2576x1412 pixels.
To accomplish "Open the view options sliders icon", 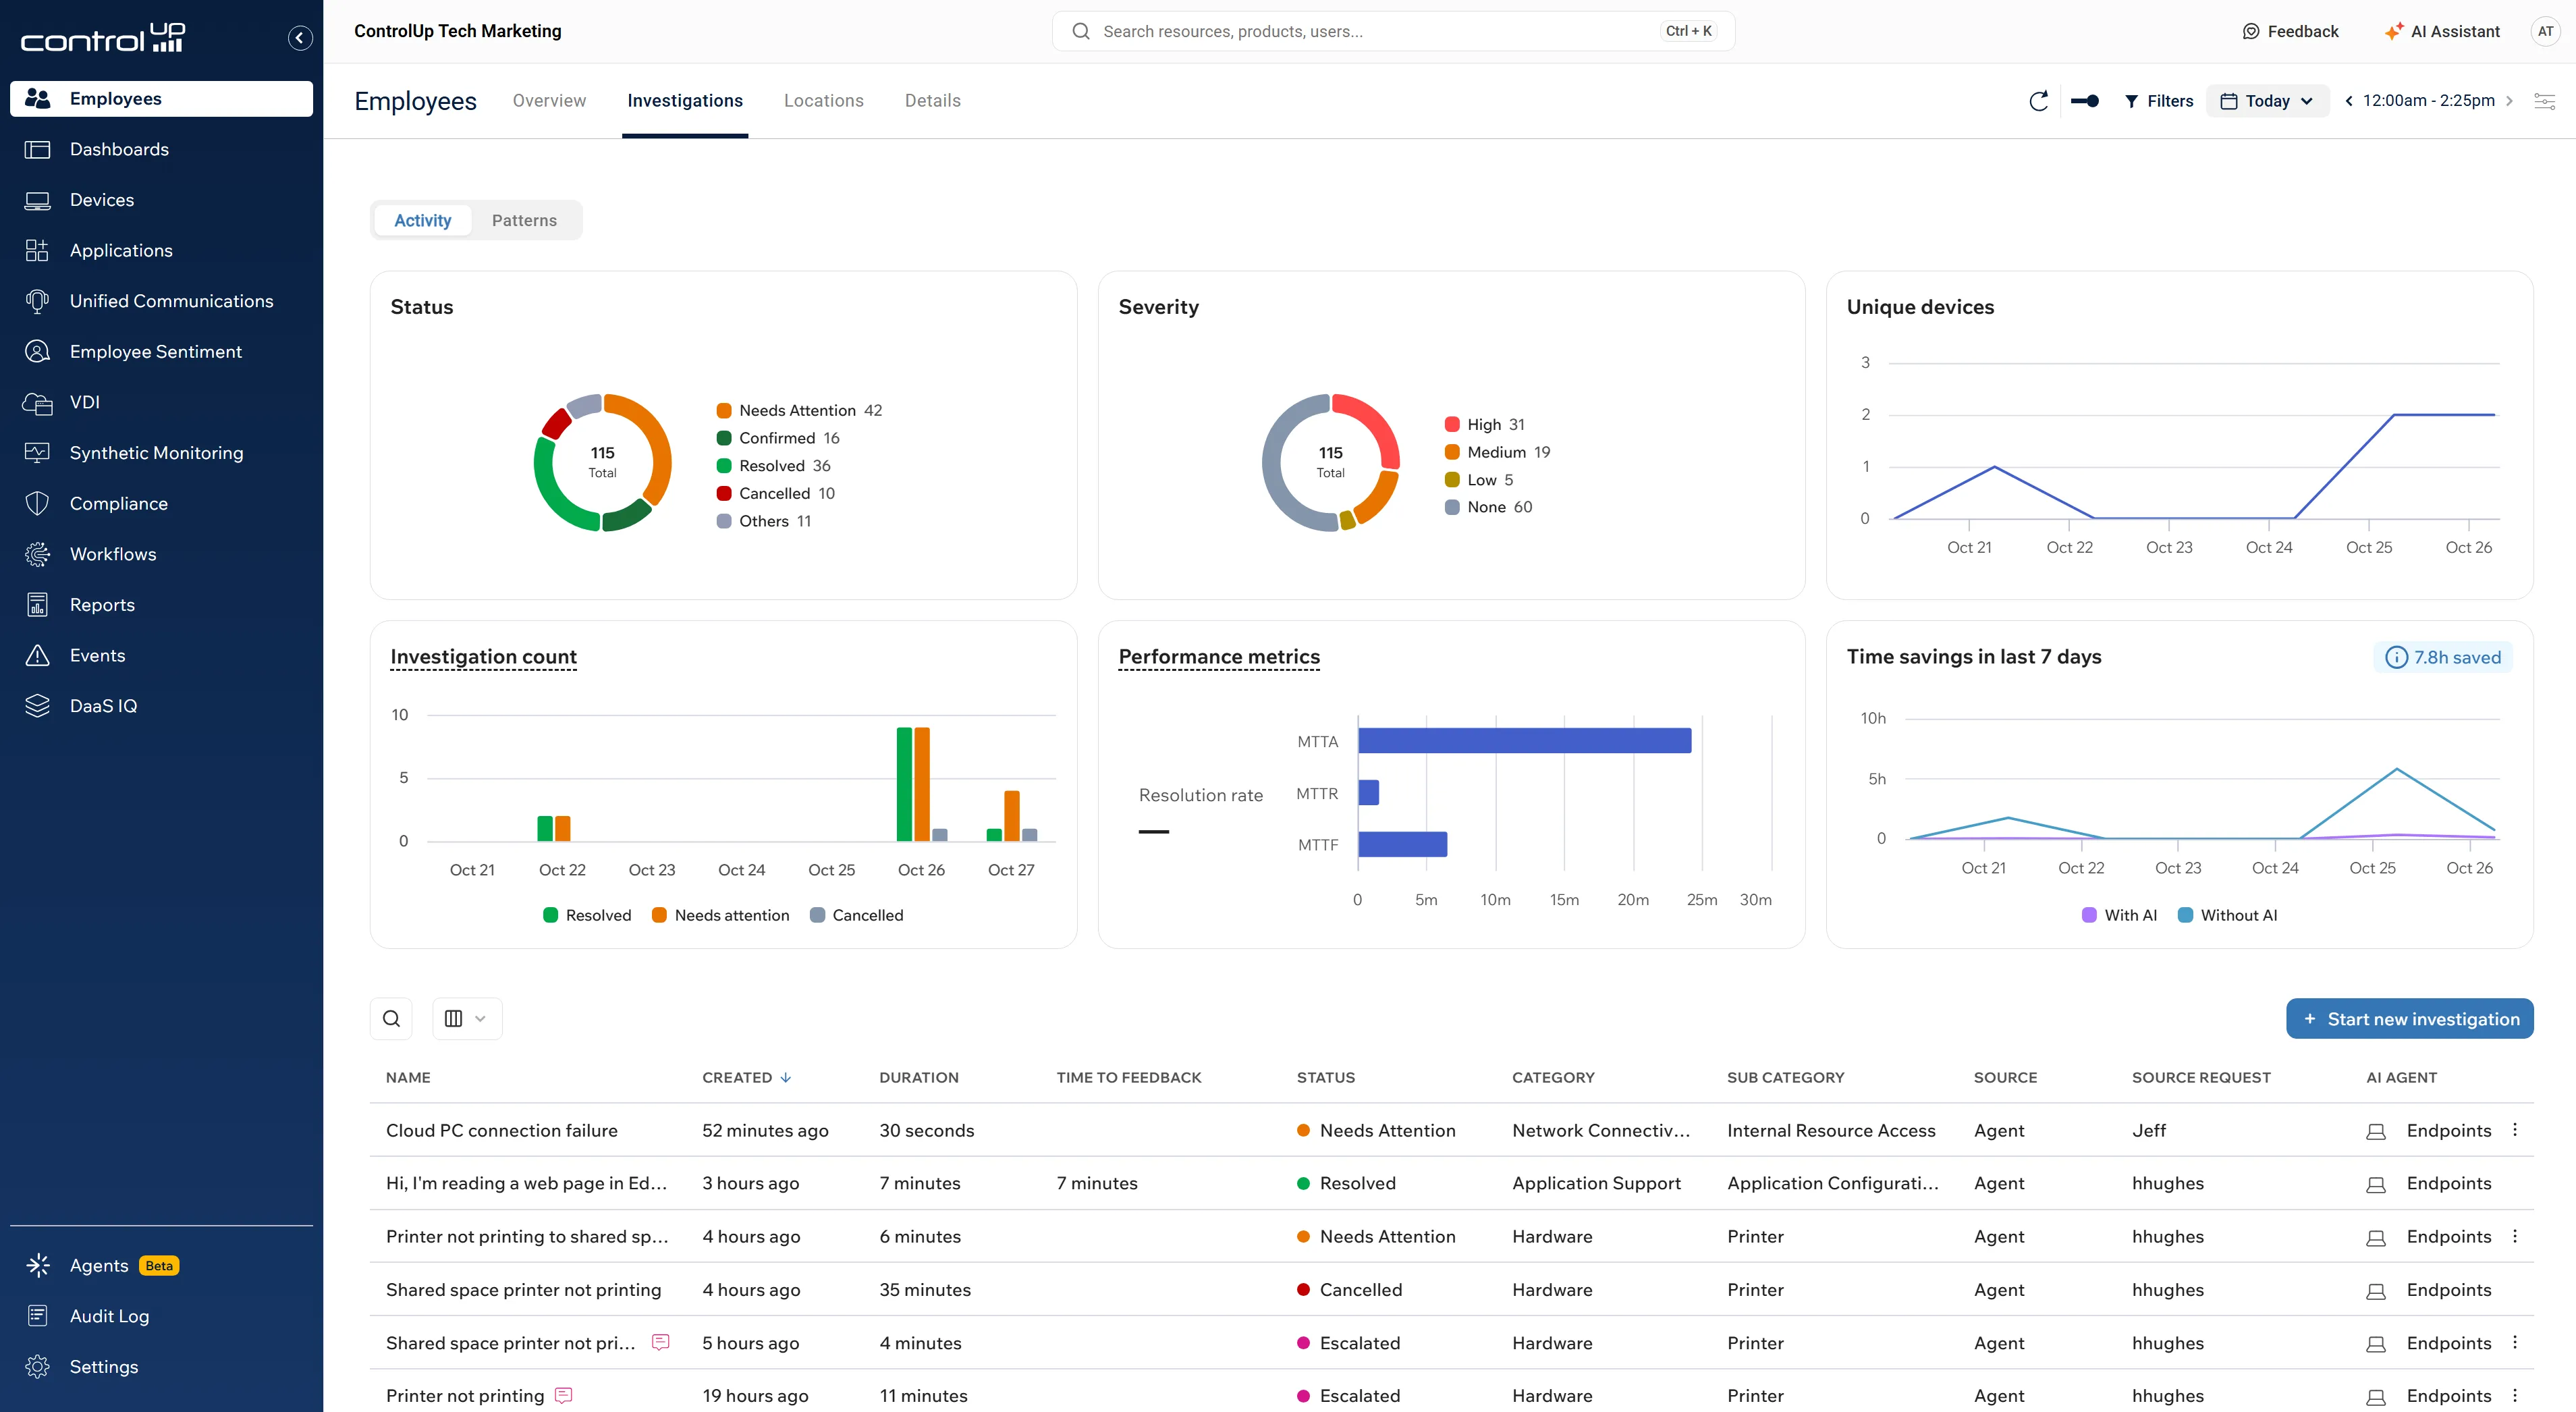I will (2545, 101).
